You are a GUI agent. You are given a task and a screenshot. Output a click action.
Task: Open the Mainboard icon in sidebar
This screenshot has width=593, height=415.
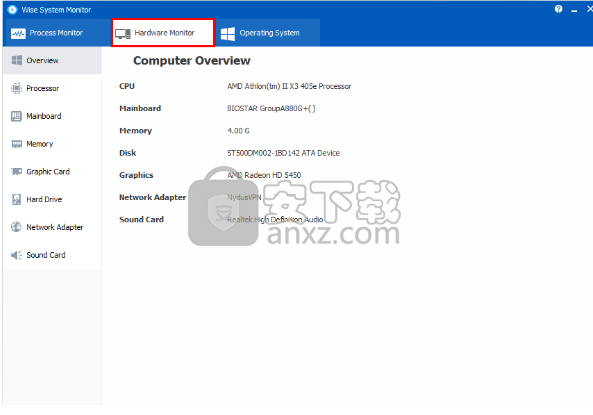coord(16,116)
